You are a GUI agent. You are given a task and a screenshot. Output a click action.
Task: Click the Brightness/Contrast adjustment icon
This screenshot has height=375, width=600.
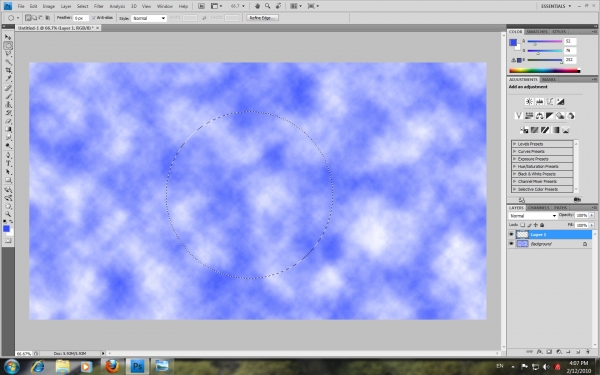529,101
